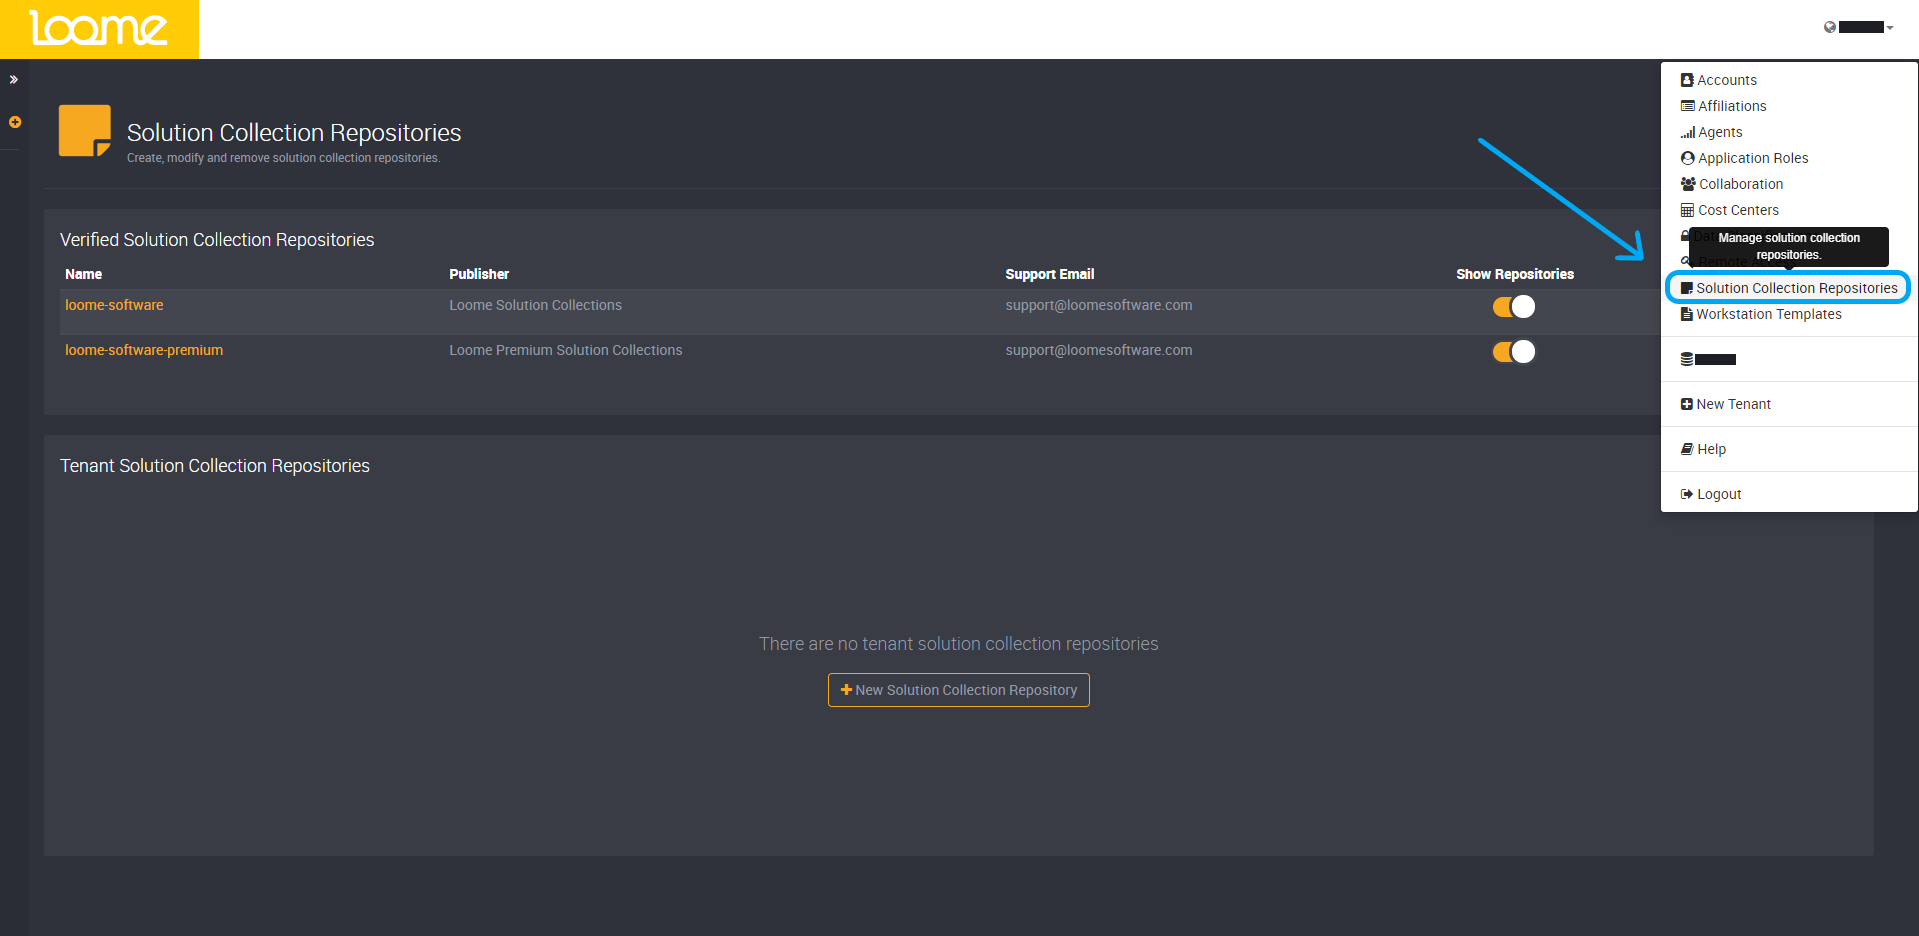
Task: Click 'Loome Solution Collections' publisher cell
Action: coord(535,305)
